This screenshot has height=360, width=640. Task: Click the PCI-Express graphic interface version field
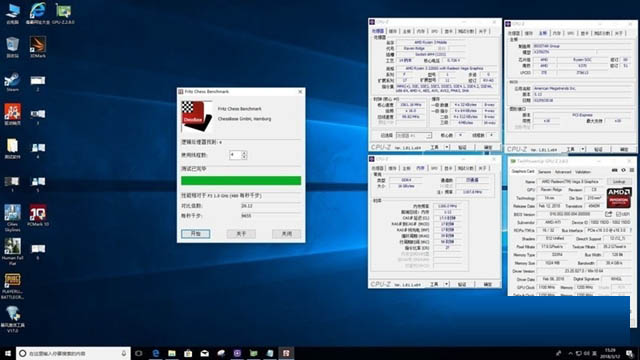click(x=582, y=115)
